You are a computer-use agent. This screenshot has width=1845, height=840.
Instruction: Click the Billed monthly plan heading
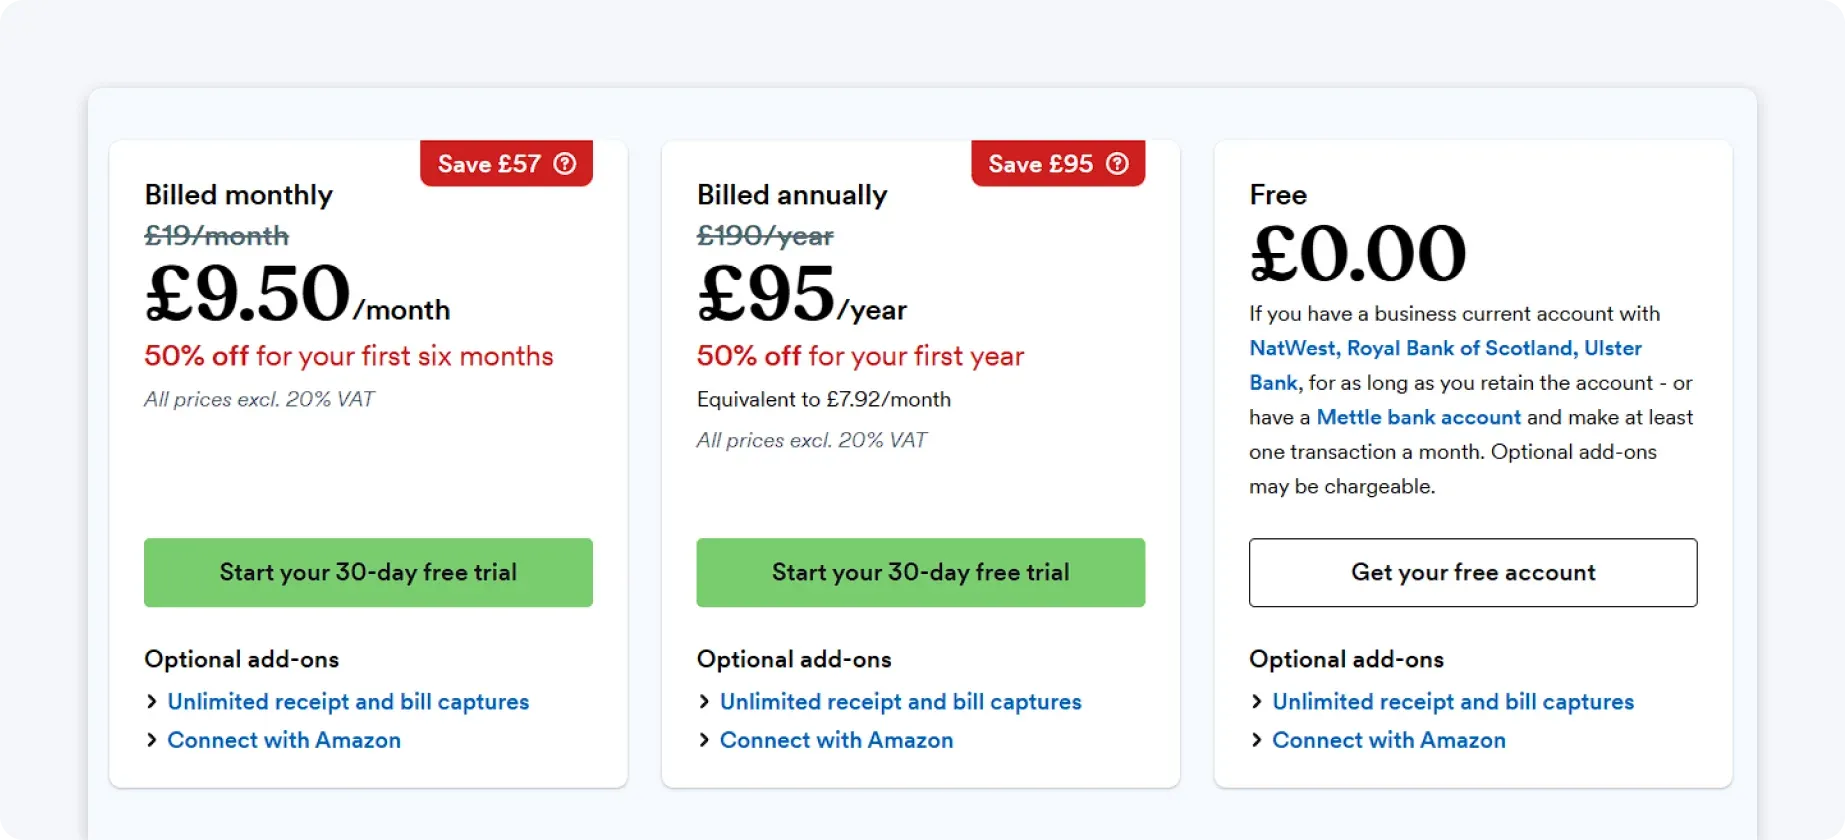click(237, 195)
